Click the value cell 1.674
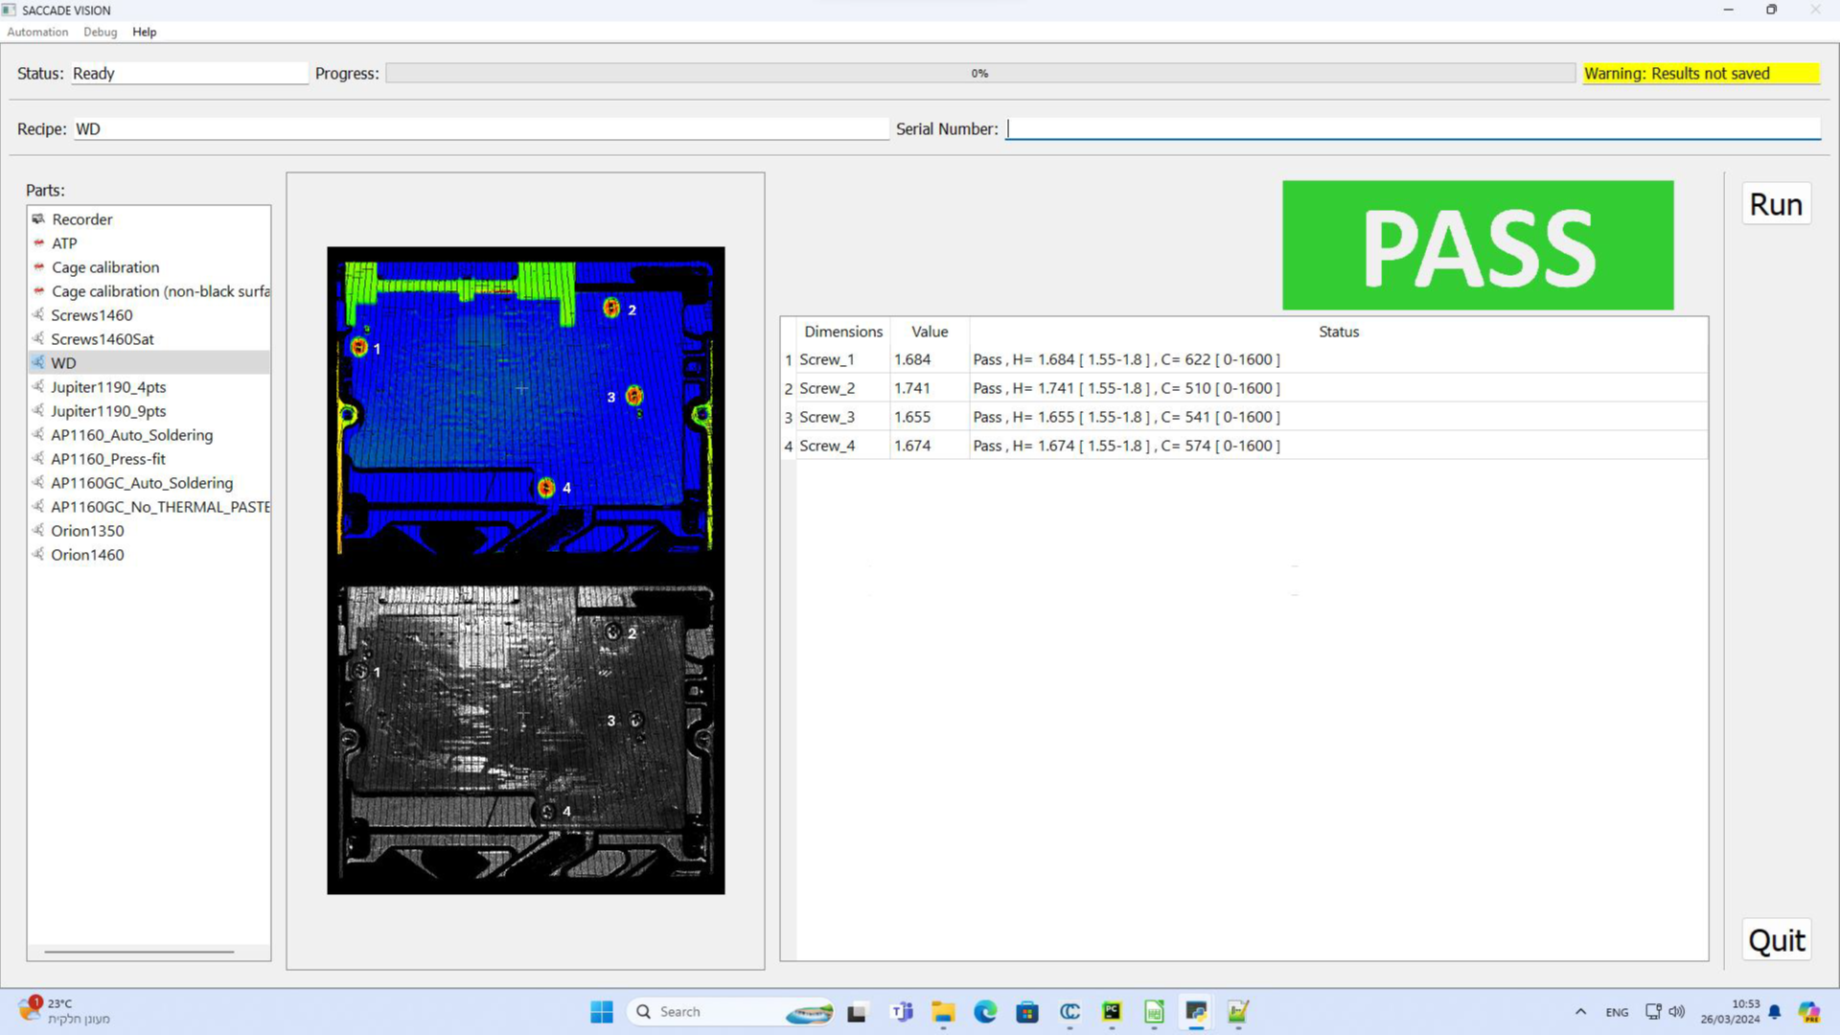Image resolution: width=1840 pixels, height=1035 pixels. 929,446
